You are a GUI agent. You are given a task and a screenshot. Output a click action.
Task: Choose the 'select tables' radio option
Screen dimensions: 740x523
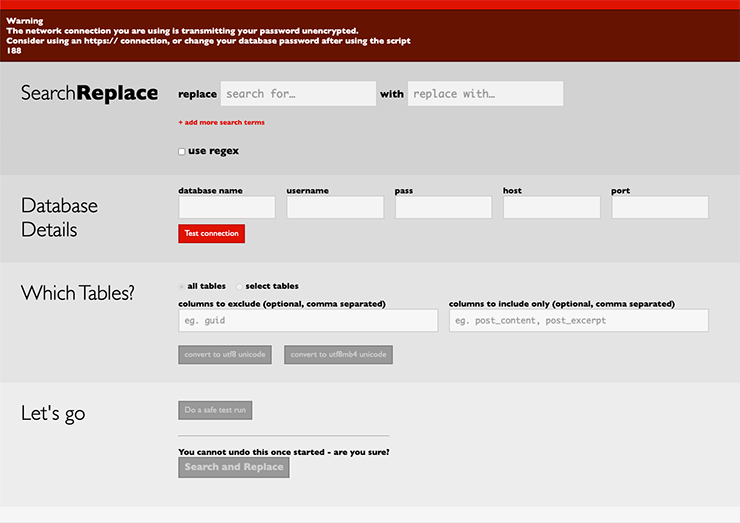(239, 286)
